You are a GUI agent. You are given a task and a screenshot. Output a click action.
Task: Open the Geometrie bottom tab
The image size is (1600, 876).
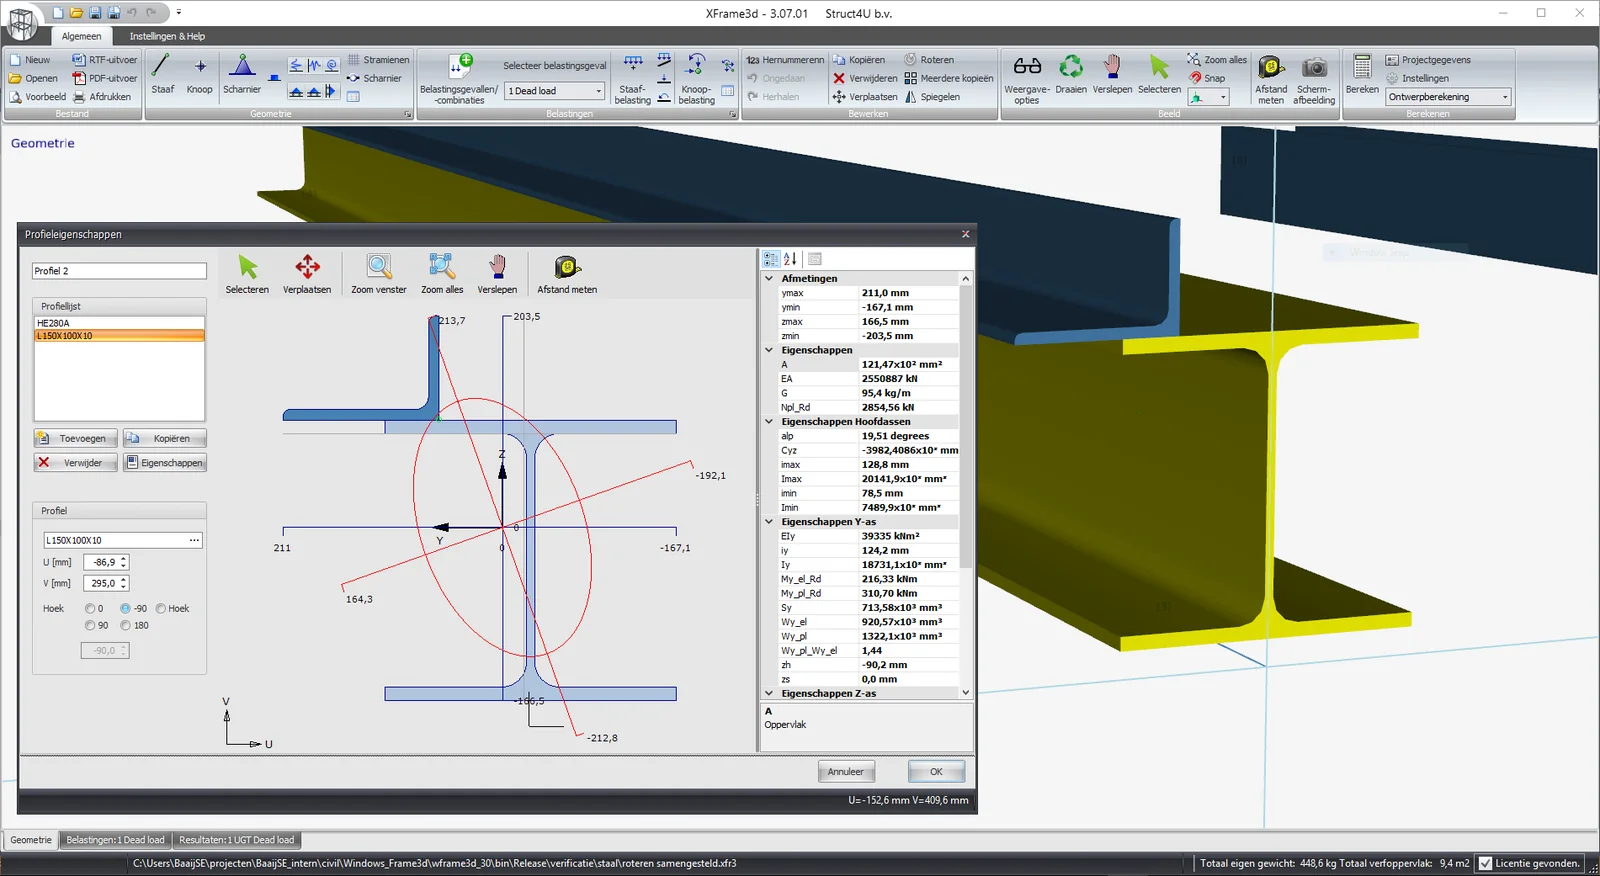pyautogui.click(x=31, y=840)
